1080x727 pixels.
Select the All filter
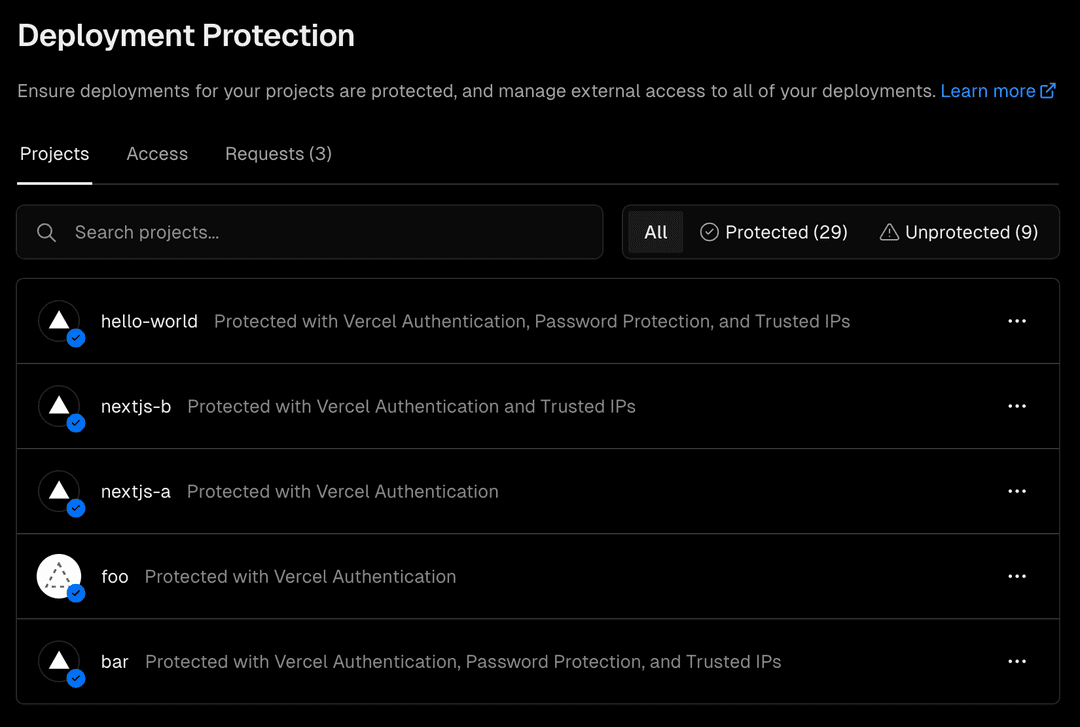point(656,231)
